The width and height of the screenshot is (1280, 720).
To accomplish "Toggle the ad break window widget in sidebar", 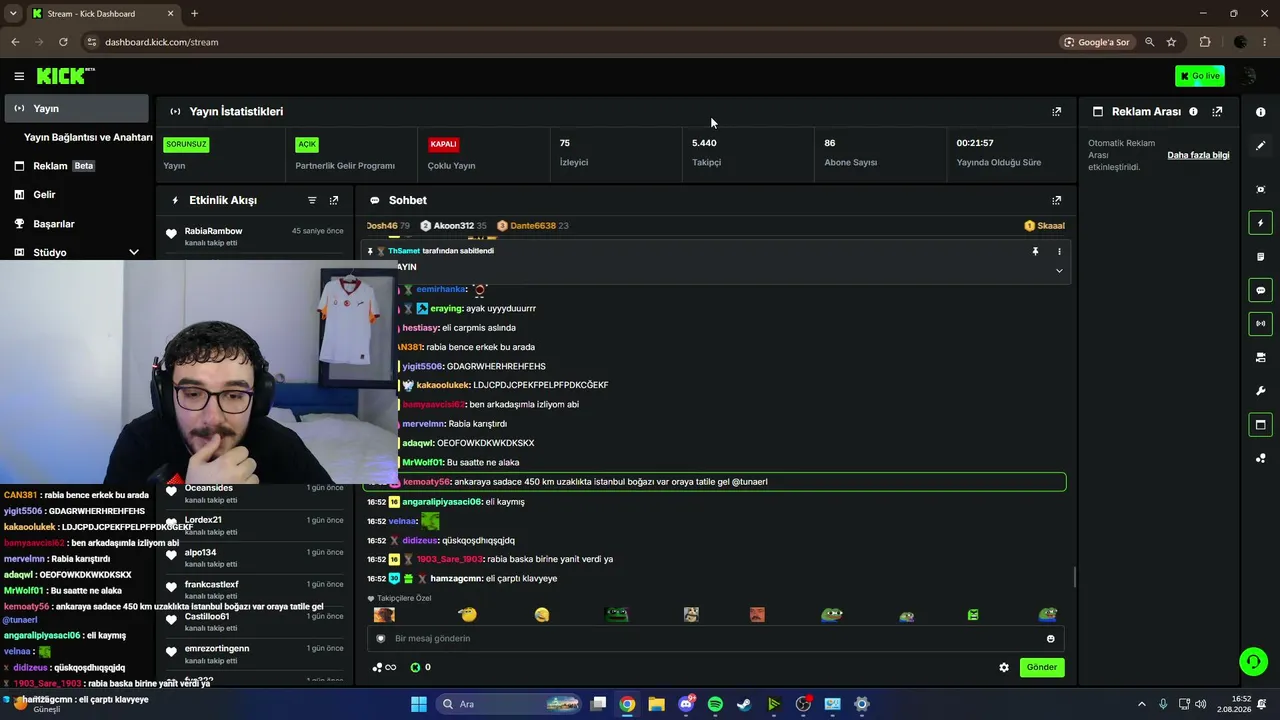I will tap(1260, 425).
